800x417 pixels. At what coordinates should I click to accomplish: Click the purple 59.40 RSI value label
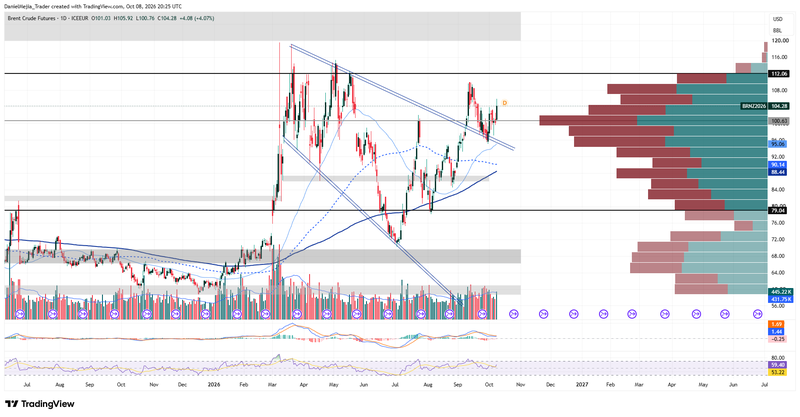point(778,365)
